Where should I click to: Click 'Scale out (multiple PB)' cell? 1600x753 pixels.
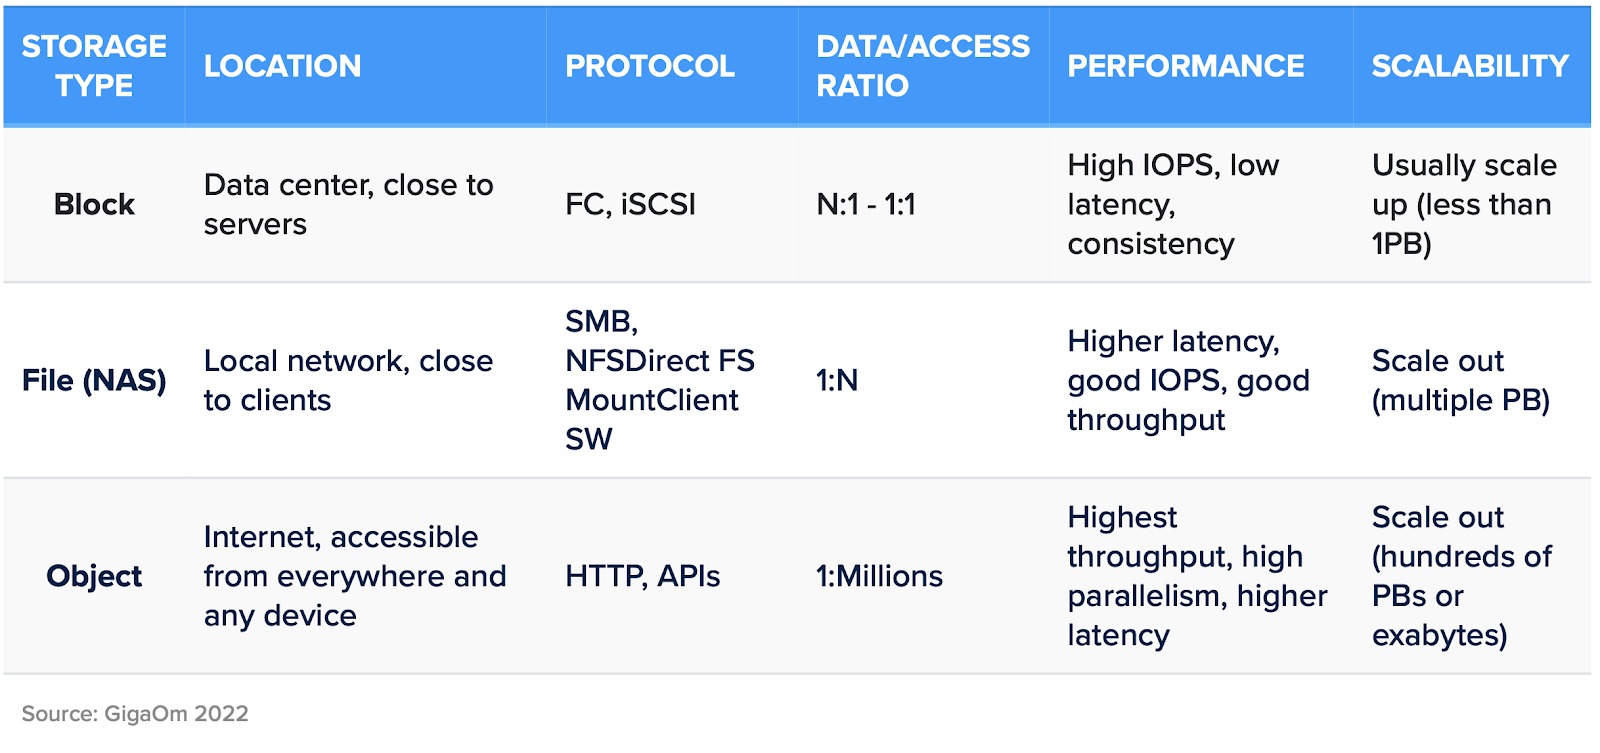click(x=1460, y=380)
